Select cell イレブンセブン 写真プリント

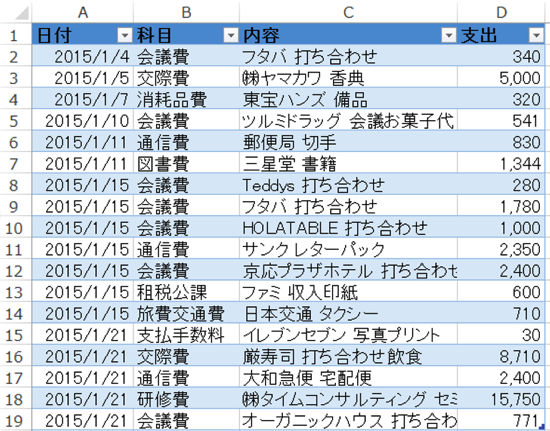click(x=348, y=335)
